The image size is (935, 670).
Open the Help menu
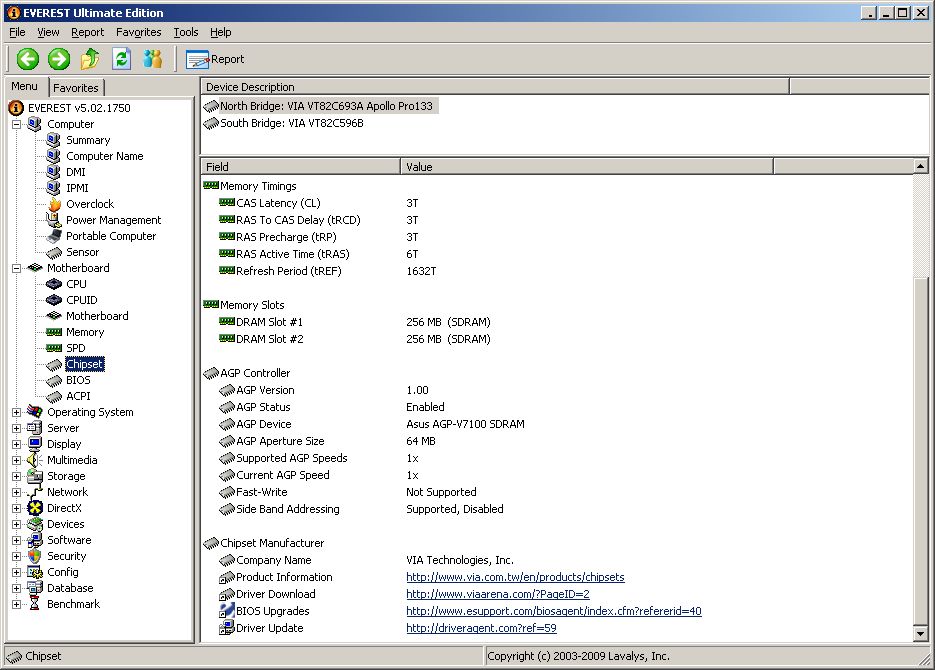[x=221, y=32]
